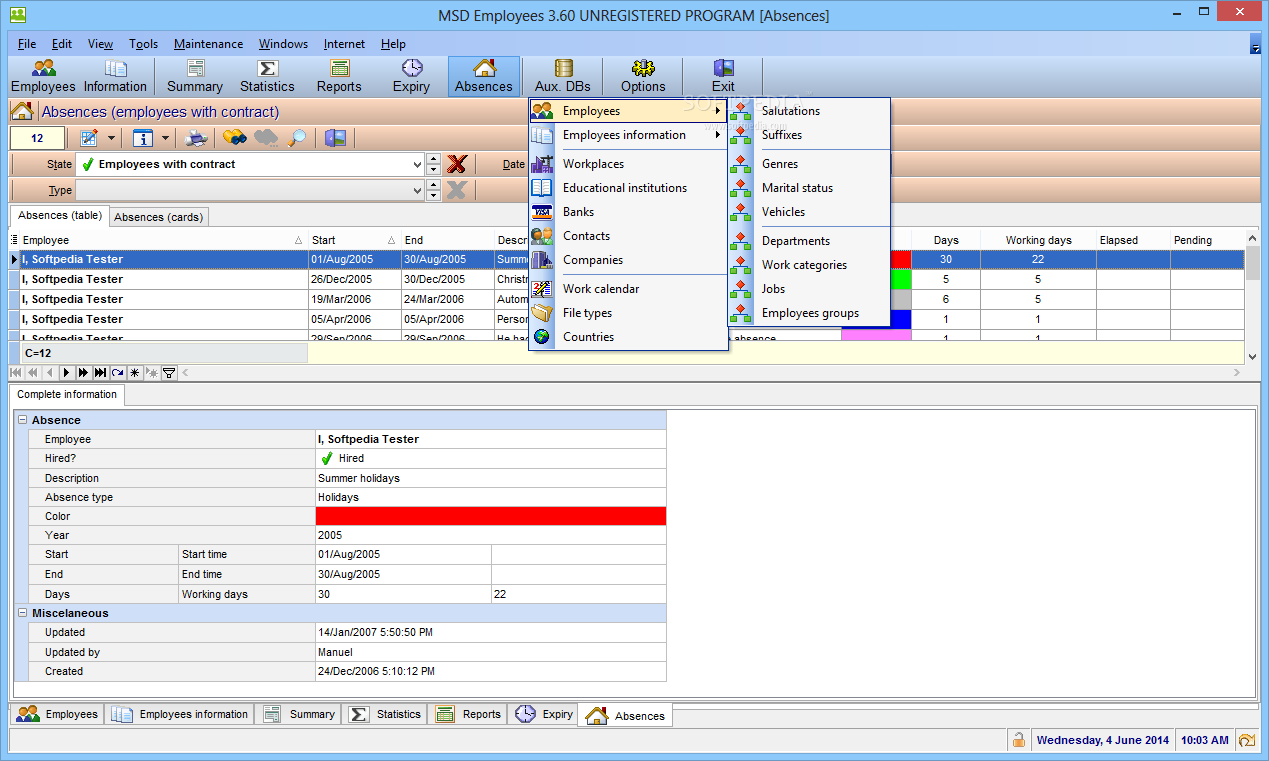Click table scrollbar down arrow
1269x761 pixels.
[1253, 355]
